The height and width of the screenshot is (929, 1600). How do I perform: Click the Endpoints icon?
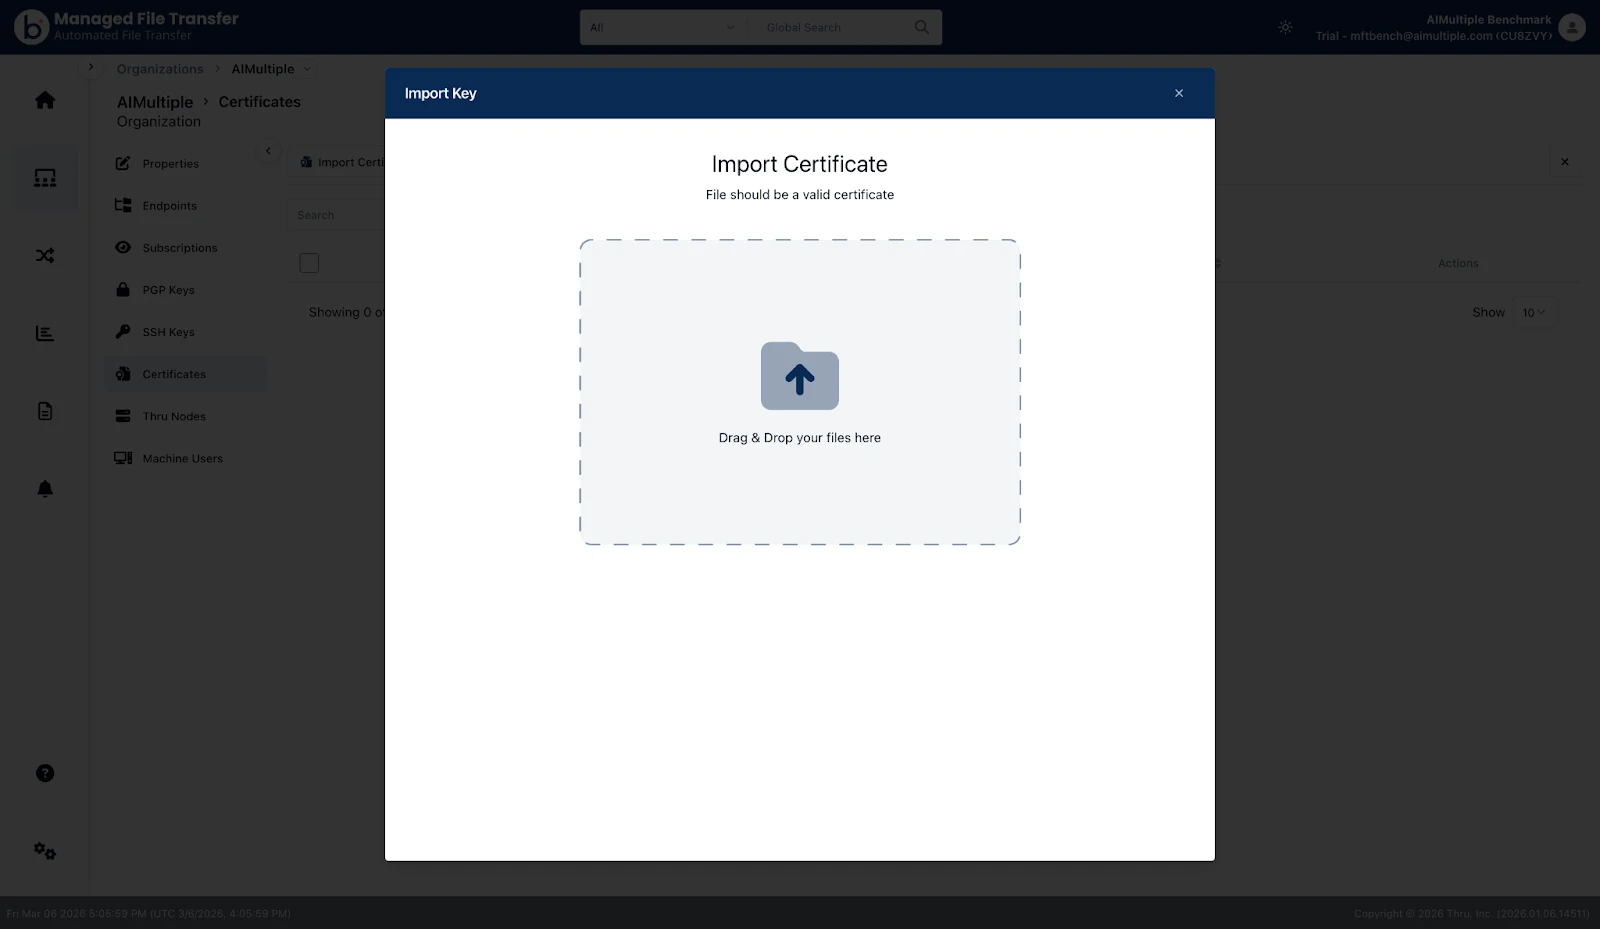click(123, 205)
